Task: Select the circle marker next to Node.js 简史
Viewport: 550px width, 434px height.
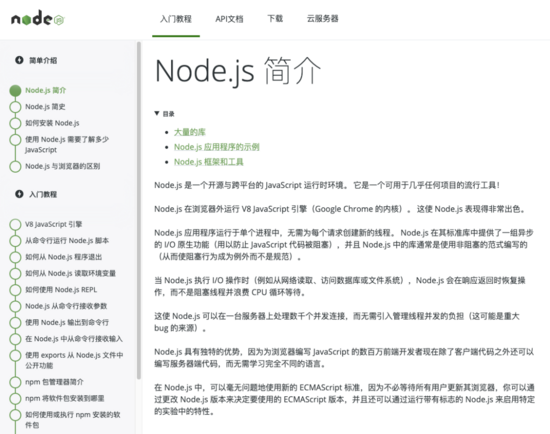Action: pos(15,107)
